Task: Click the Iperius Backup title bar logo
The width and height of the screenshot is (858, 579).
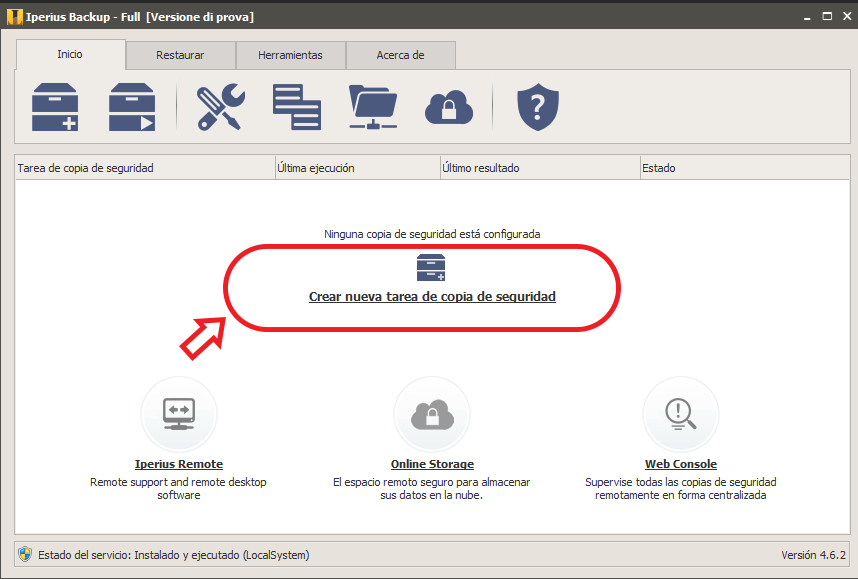Action: [x=15, y=17]
